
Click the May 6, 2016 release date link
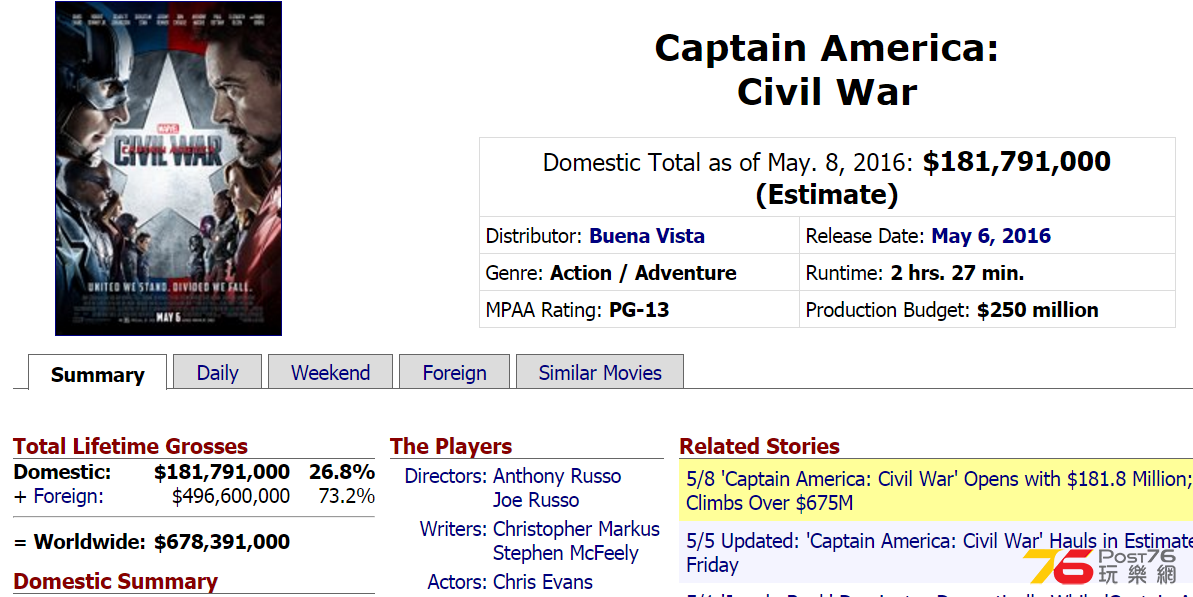click(x=991, y=236)
